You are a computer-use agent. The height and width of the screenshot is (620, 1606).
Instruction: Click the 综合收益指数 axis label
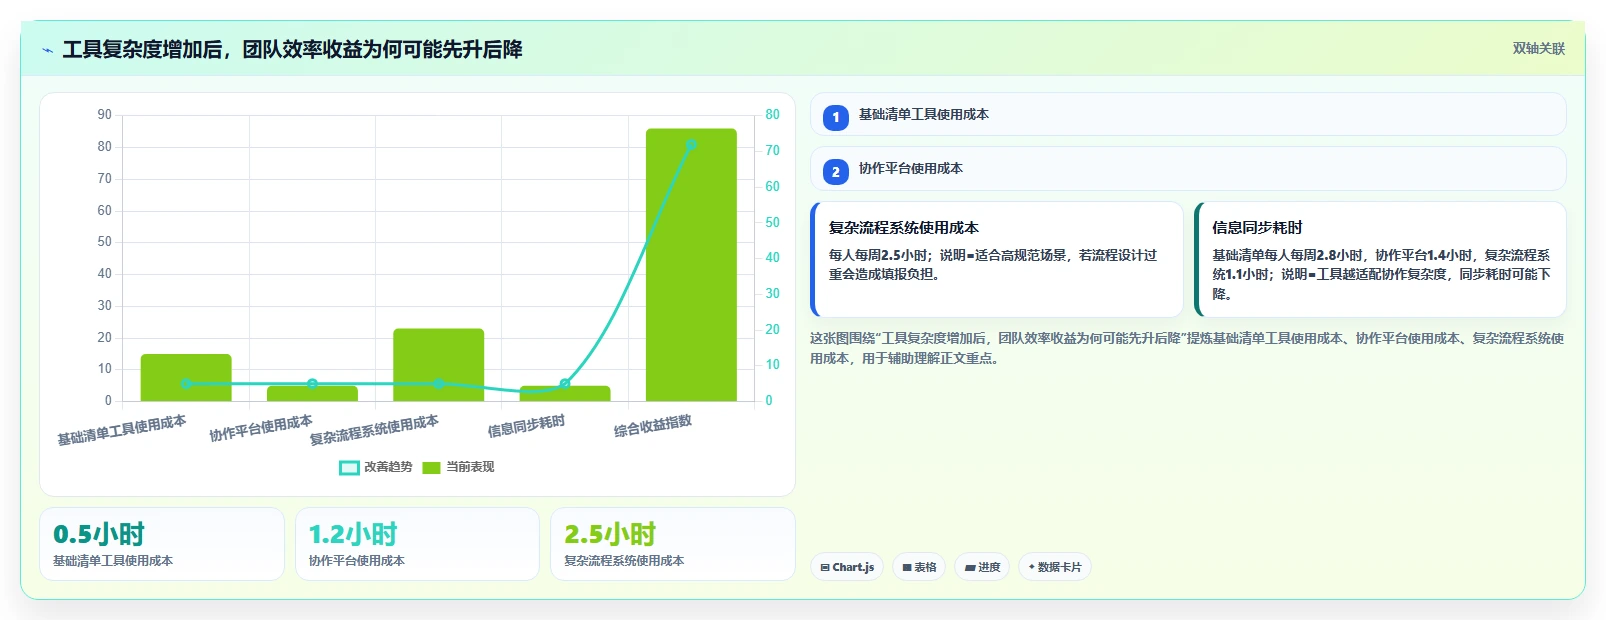[x=653, y=427]
